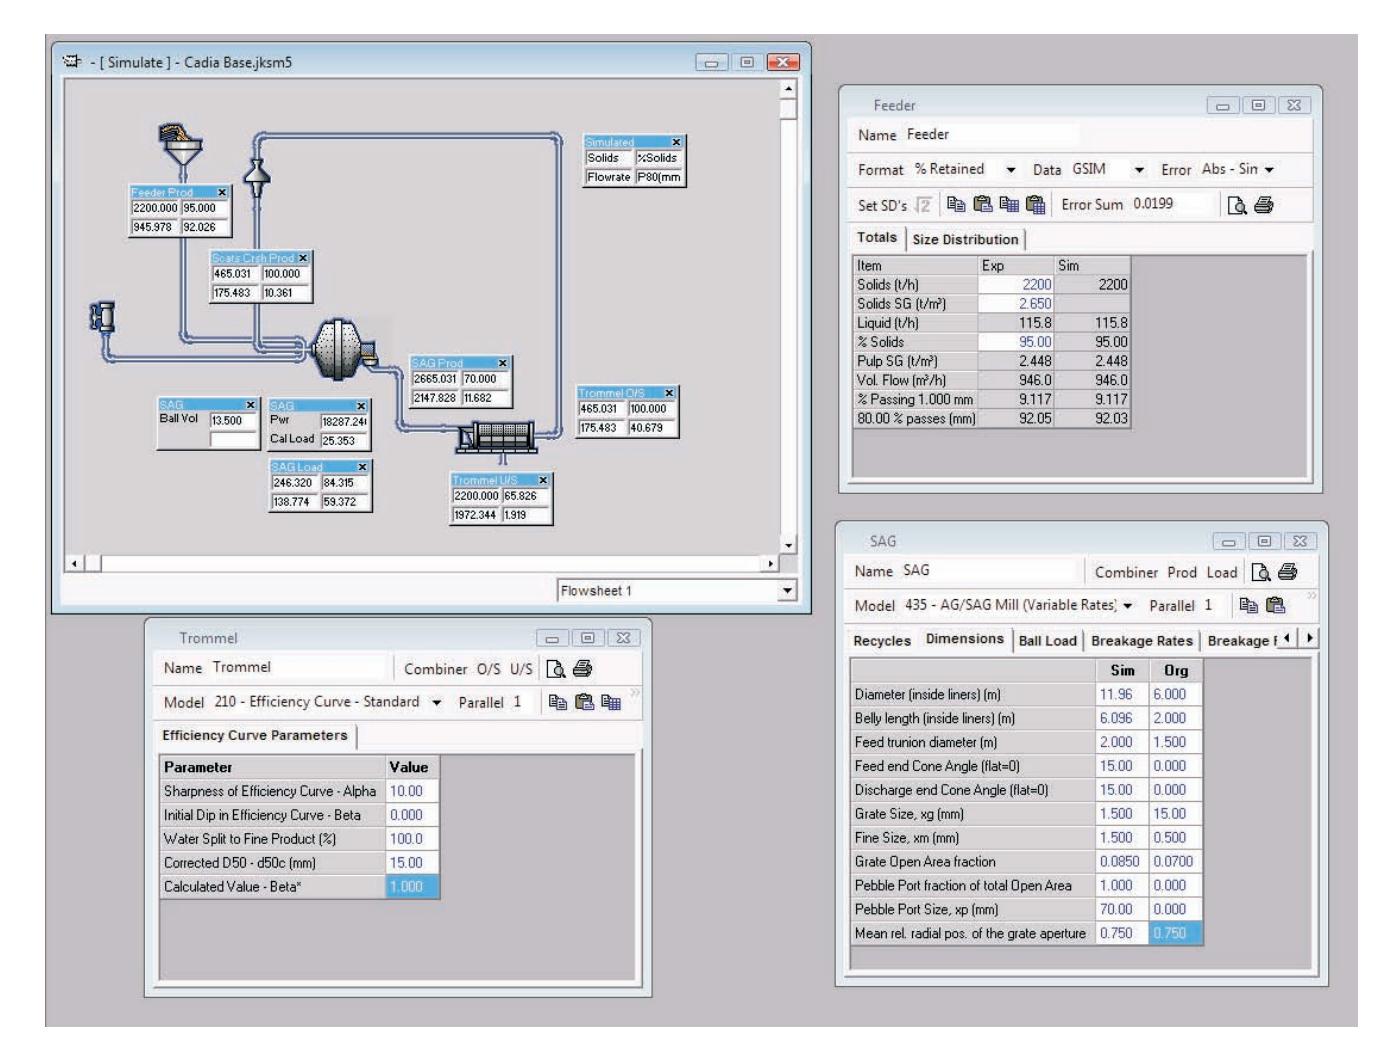Open print preview in Feeder window
Screen dimensions: 1398x1063
1238,205
